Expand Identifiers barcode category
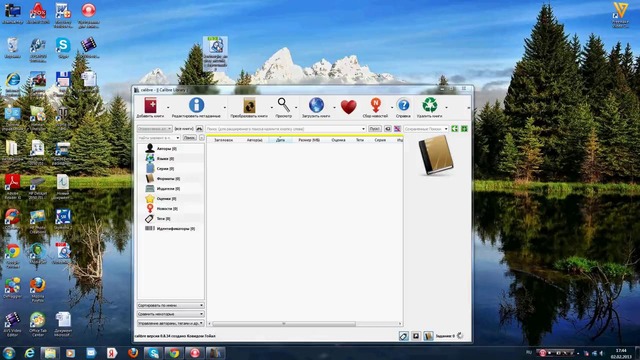This screenshot has height=360, width=640. point(176,229)
